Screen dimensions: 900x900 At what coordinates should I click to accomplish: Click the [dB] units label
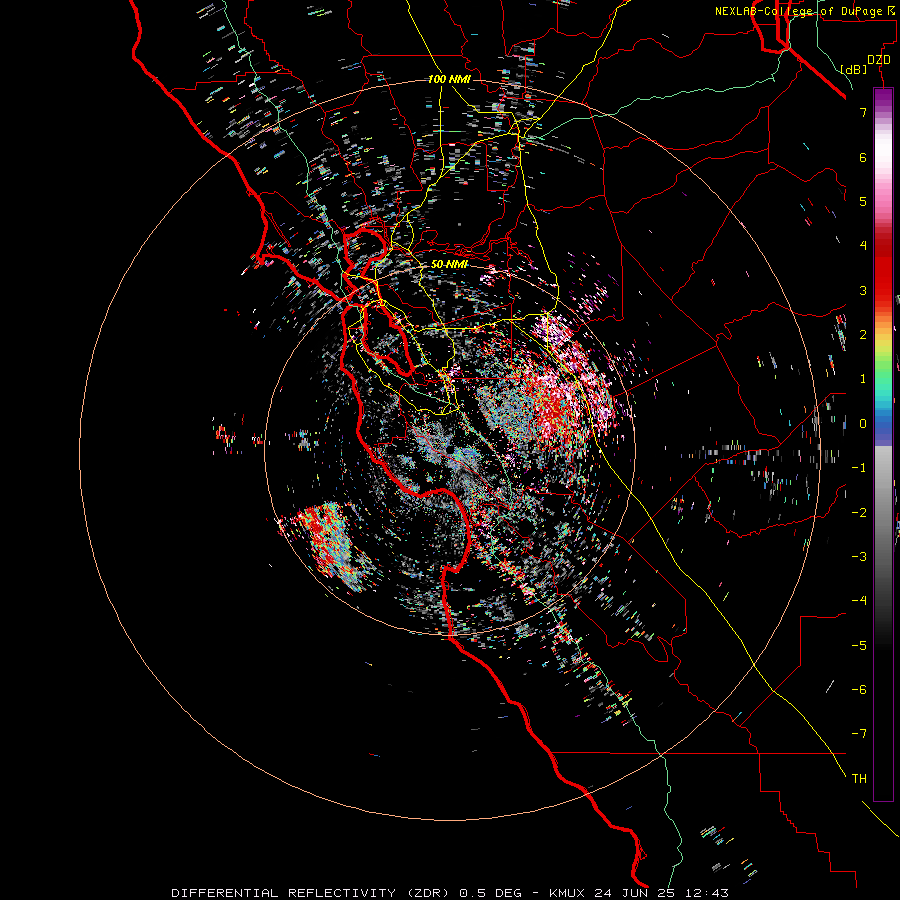[x=853, y=69]
